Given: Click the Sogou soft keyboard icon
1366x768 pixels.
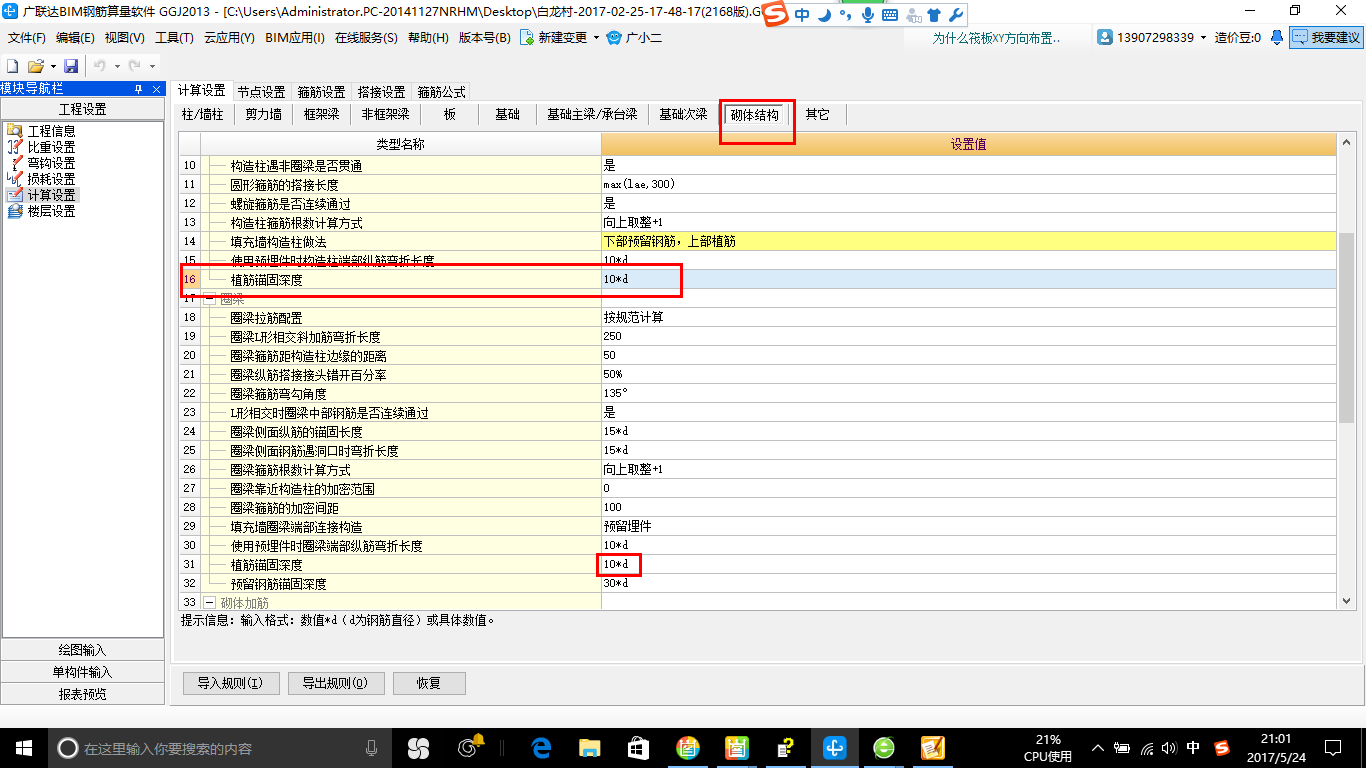Looking at the screenshot, I should pos(889,15).
